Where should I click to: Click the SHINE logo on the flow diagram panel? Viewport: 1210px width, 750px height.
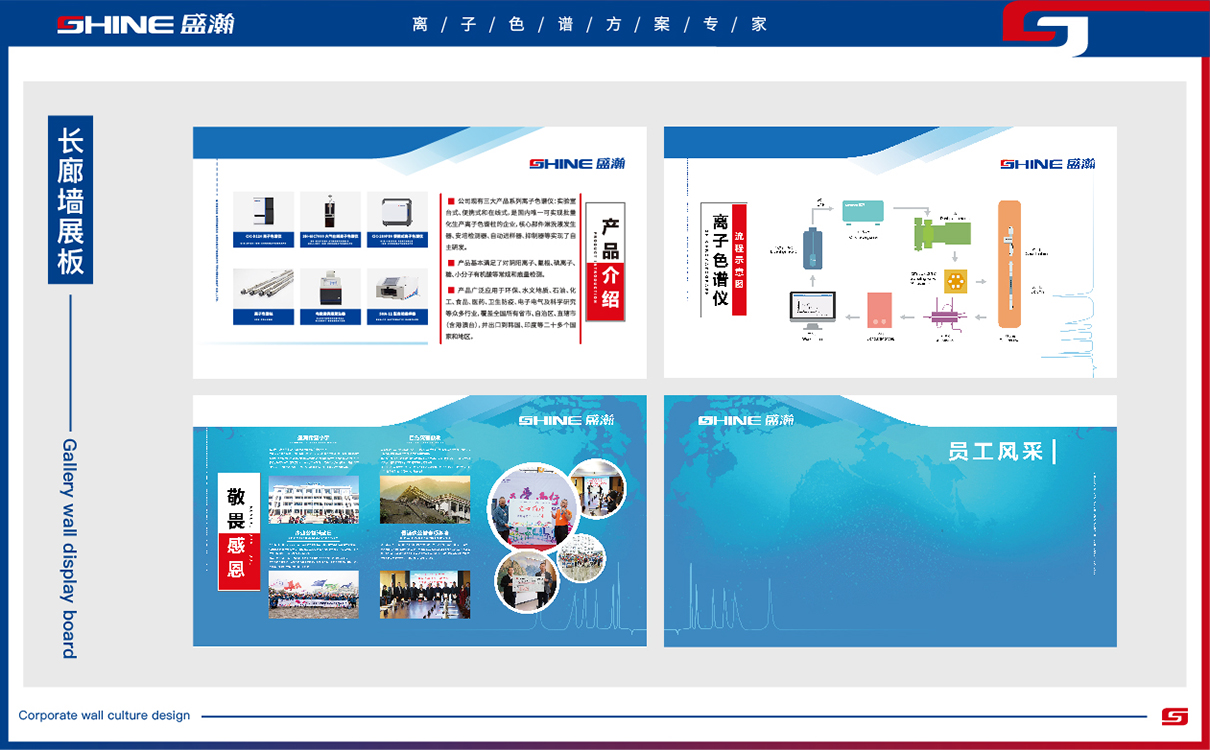coord(1047,163)
